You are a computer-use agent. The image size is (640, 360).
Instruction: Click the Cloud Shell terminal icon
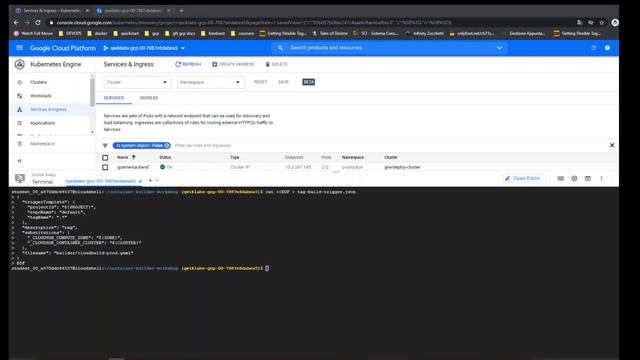[x=20, y=178]
